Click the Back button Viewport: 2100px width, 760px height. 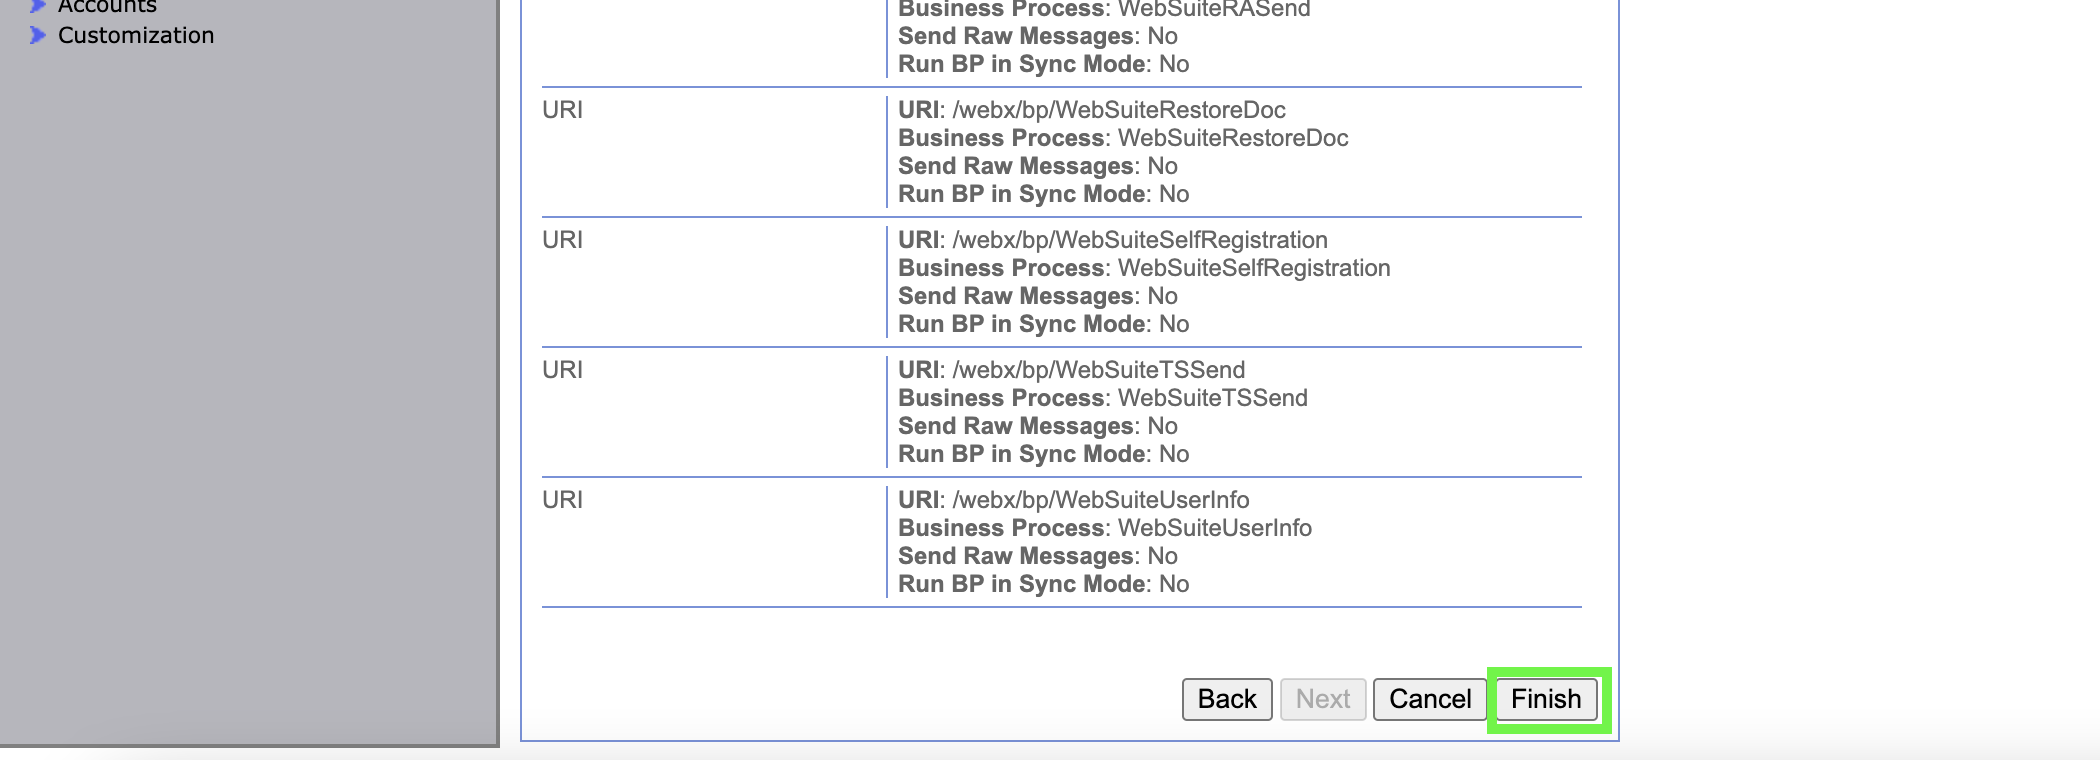[1227, 699]
